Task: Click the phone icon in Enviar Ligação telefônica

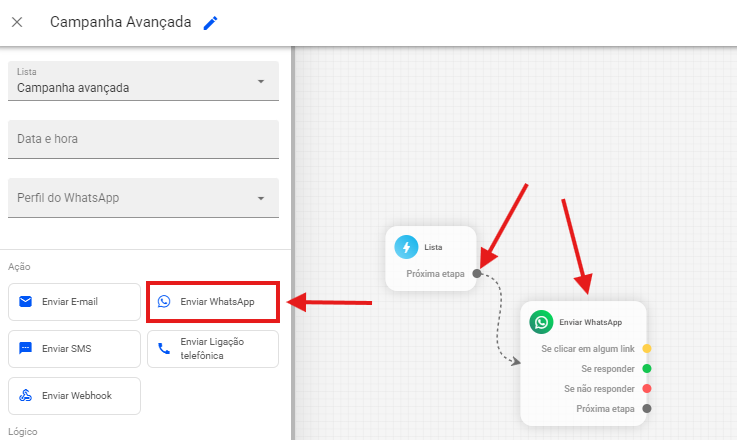Action: 164,348
